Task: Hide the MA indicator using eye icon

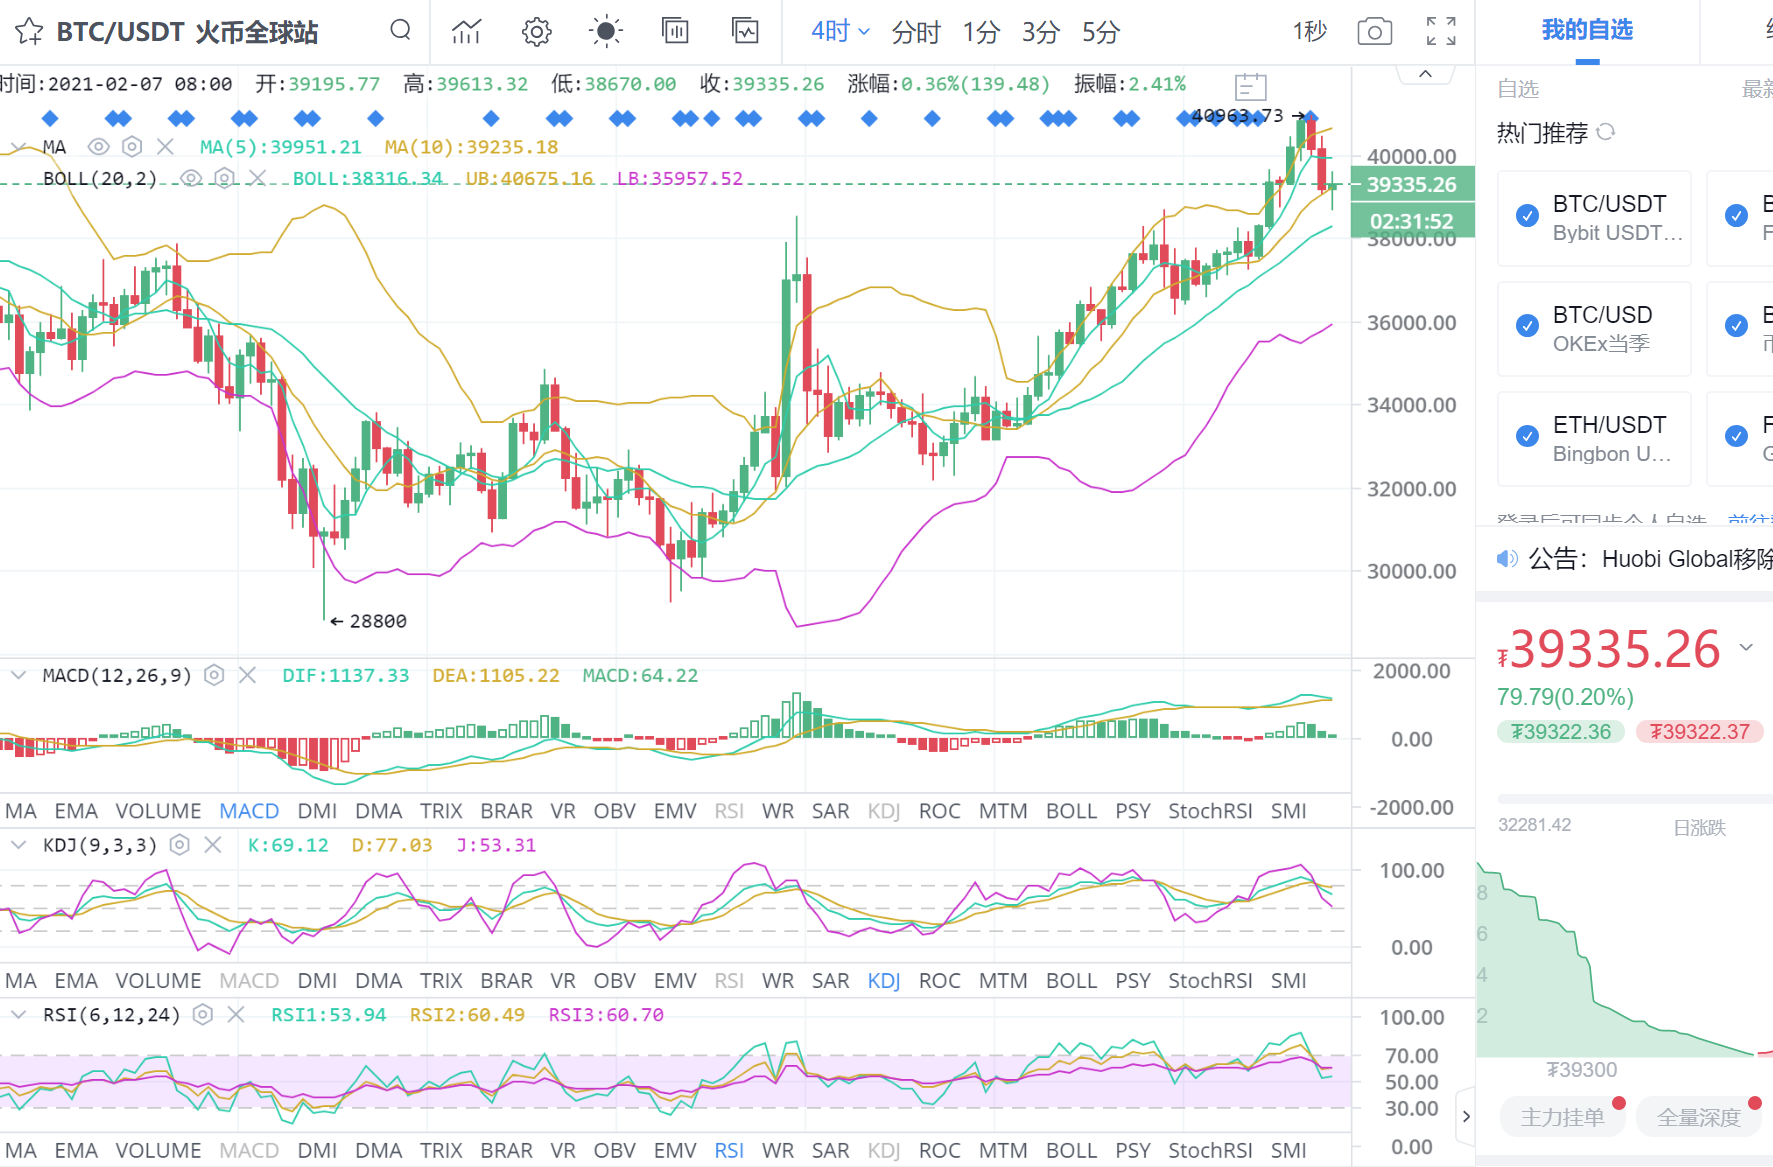Action: (x=98, y=147)
